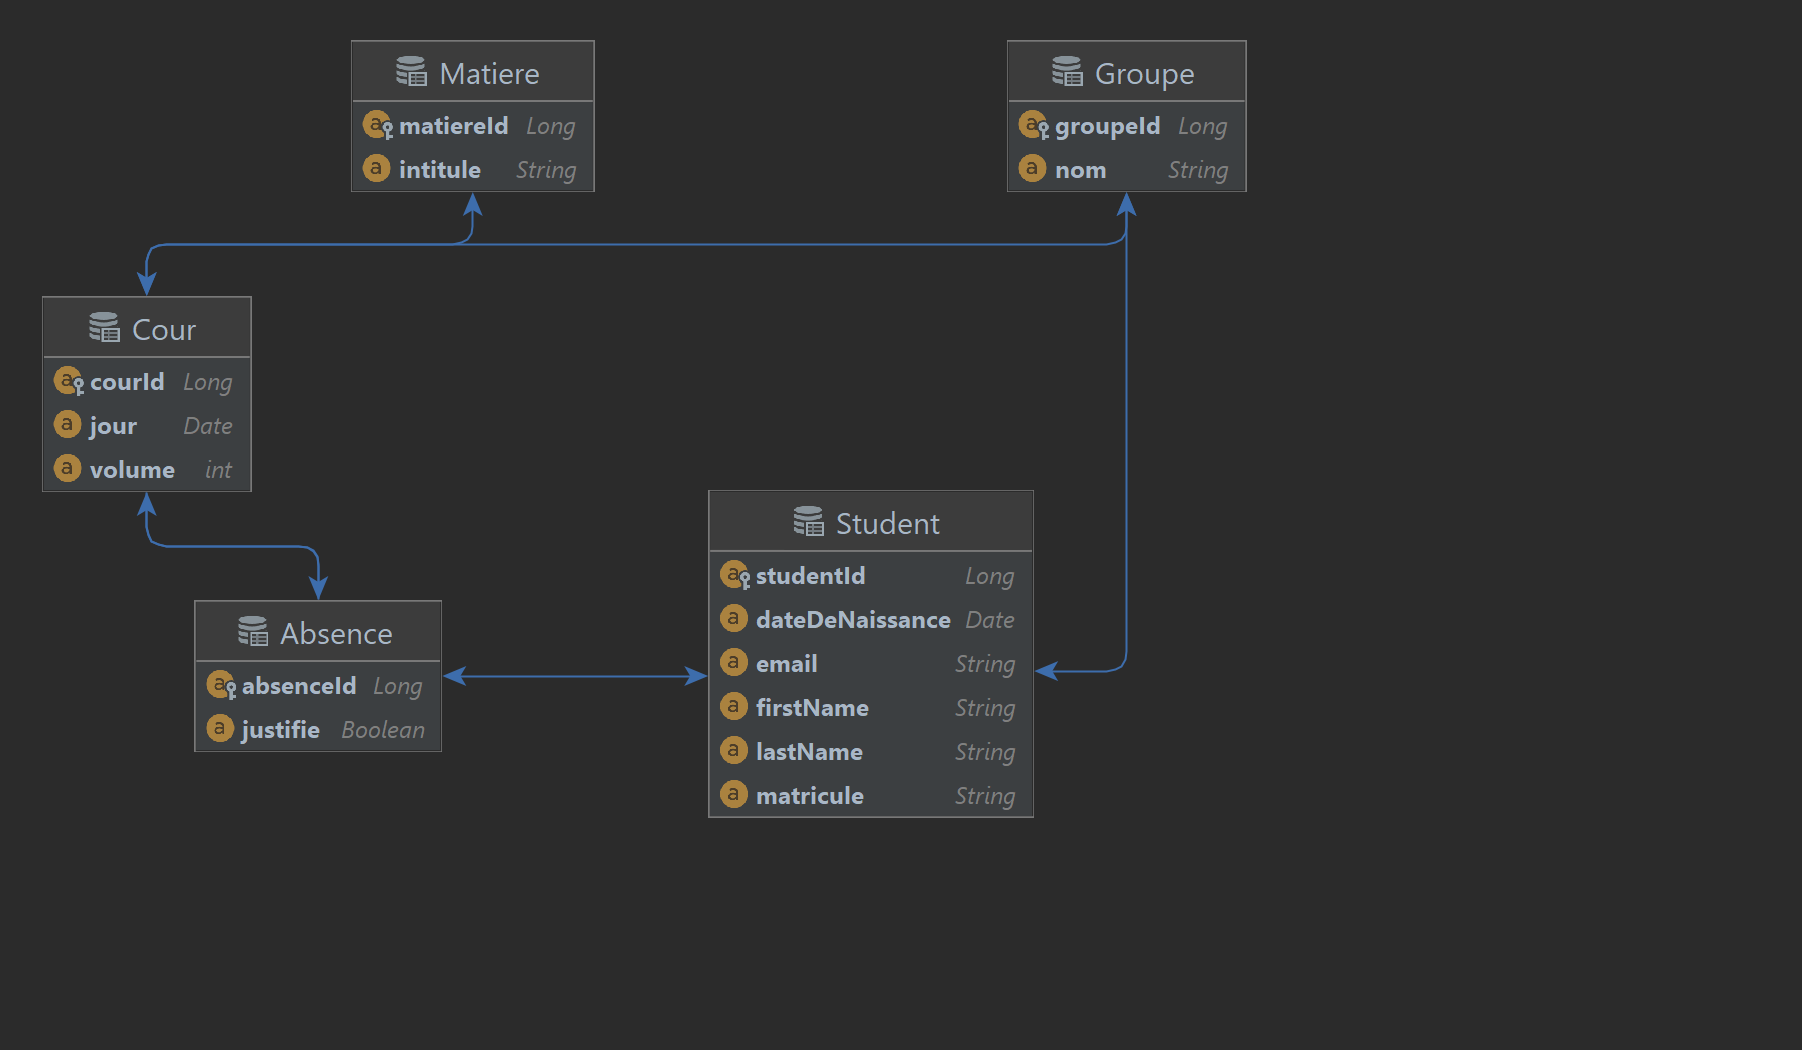Click the attribute icon next to justifie
Image resolution: width=1802 pixels, height=1050 pixels.
[x=219, y=728]
